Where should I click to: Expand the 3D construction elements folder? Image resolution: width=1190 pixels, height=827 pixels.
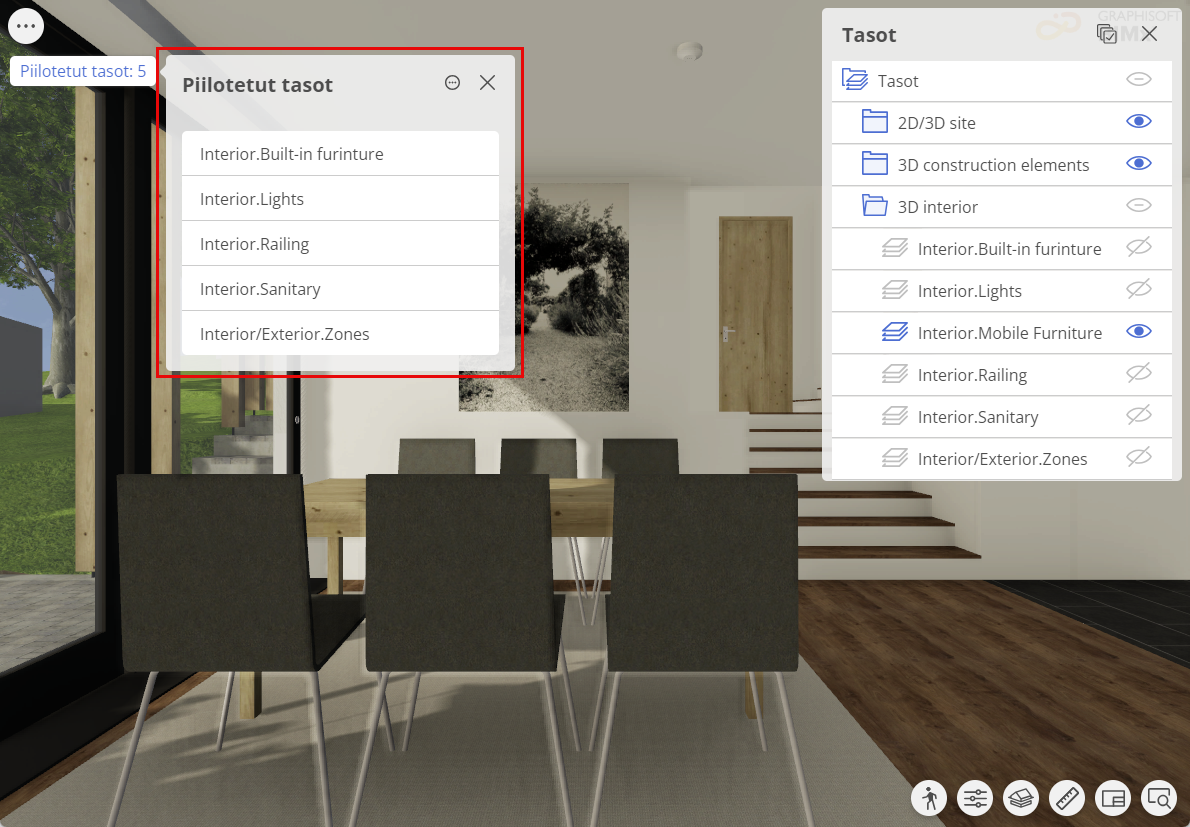tap(874, 164)
